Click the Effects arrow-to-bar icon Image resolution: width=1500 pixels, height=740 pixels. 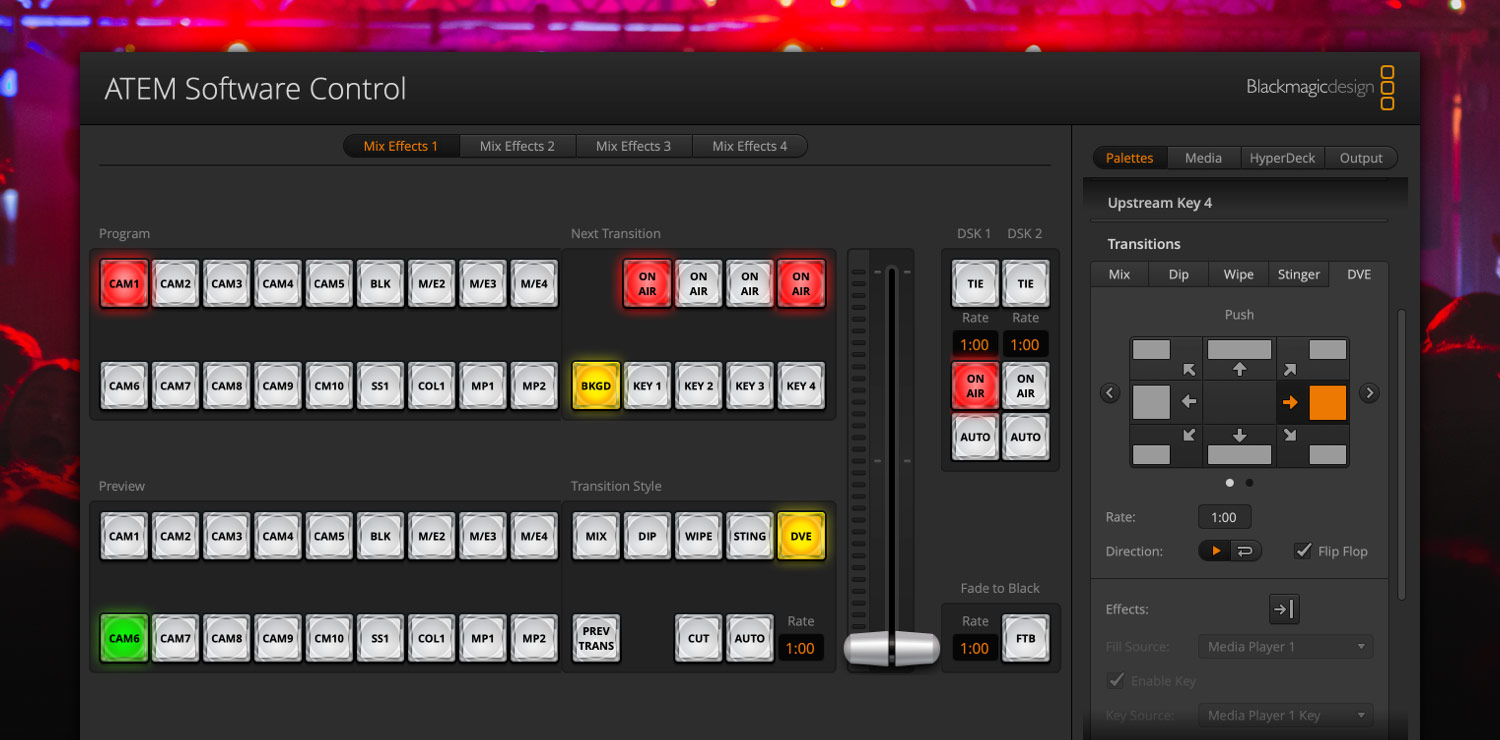[1284, 609]
